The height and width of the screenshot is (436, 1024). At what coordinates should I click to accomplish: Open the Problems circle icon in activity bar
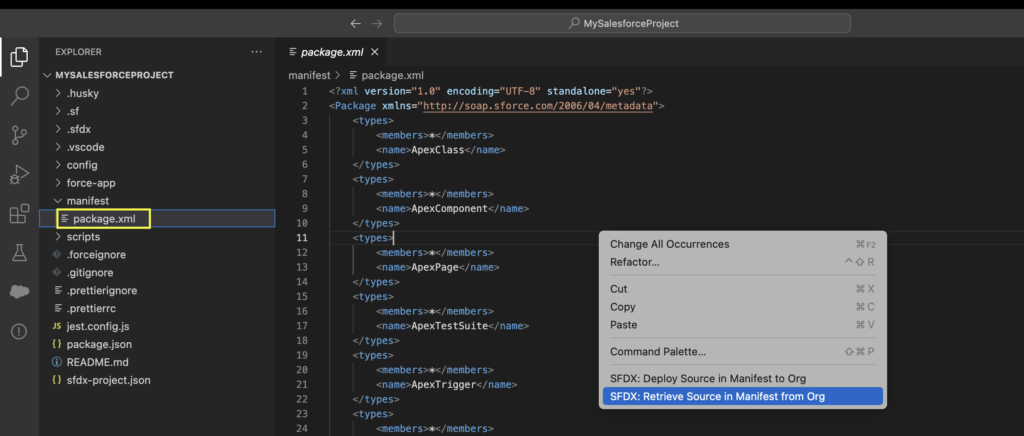[x=20, y=332]
